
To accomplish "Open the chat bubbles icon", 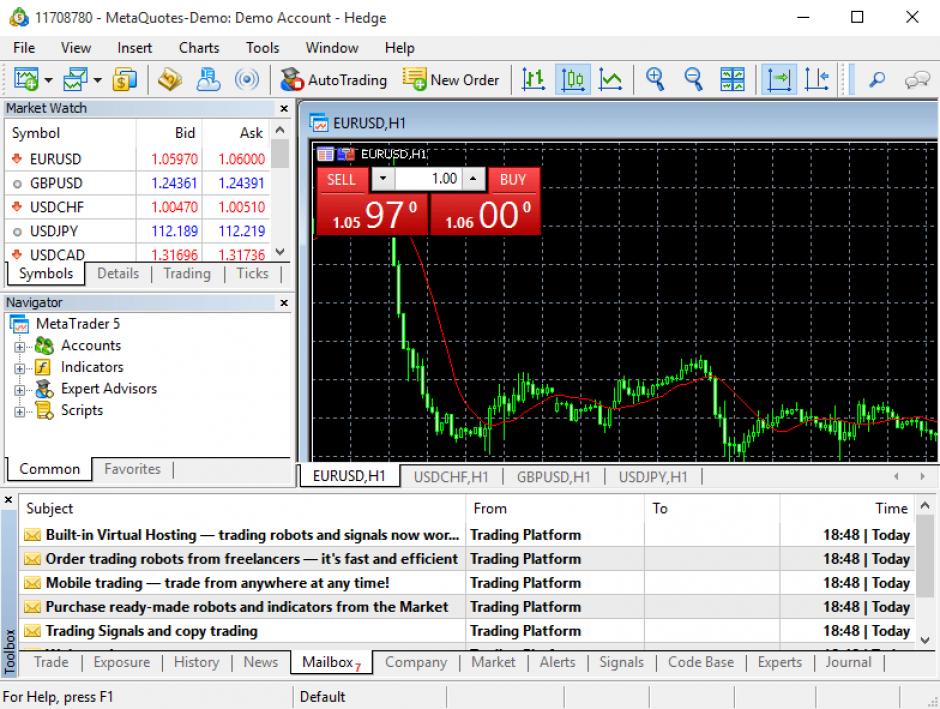I will 917,79.
